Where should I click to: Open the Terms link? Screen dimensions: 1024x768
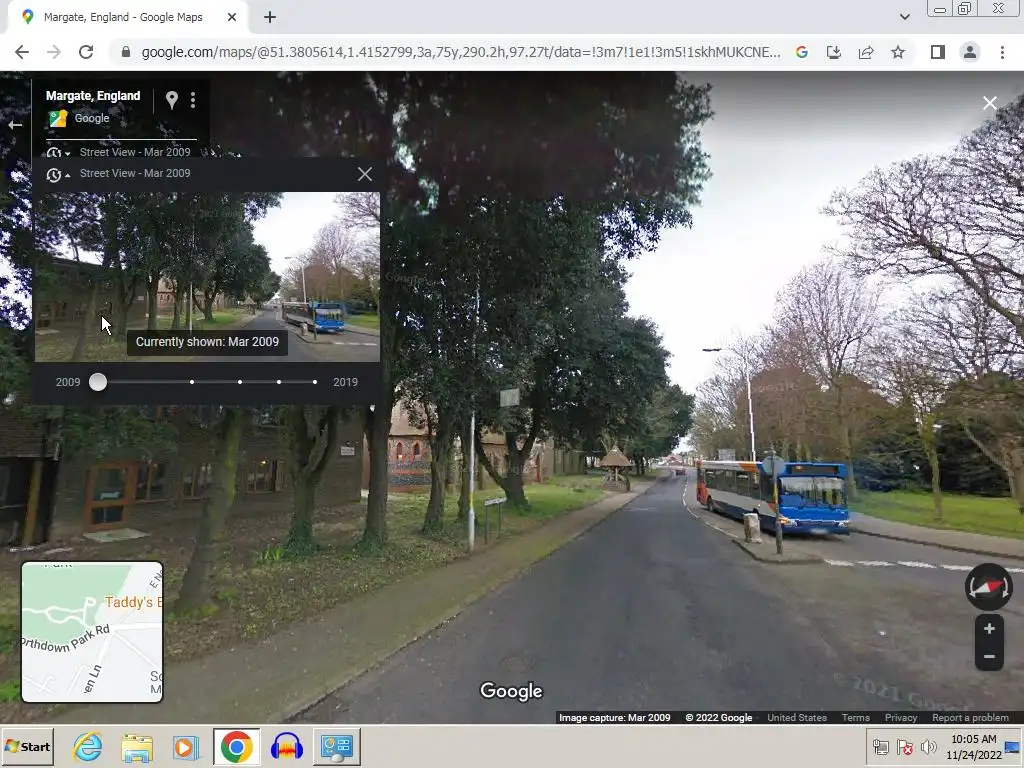tap(856, 717)
